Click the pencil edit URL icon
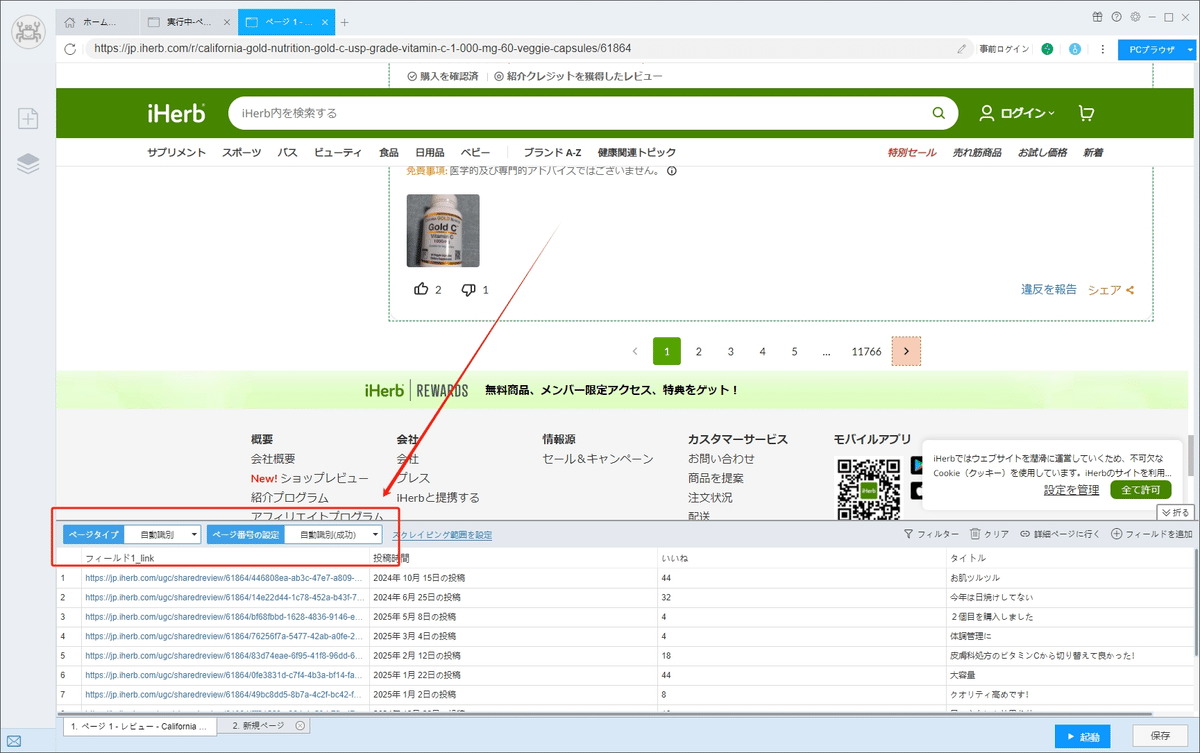Image resolution: width=1200 pixels, height=753 pixels. pyautogui.click(x=962, y=48)
